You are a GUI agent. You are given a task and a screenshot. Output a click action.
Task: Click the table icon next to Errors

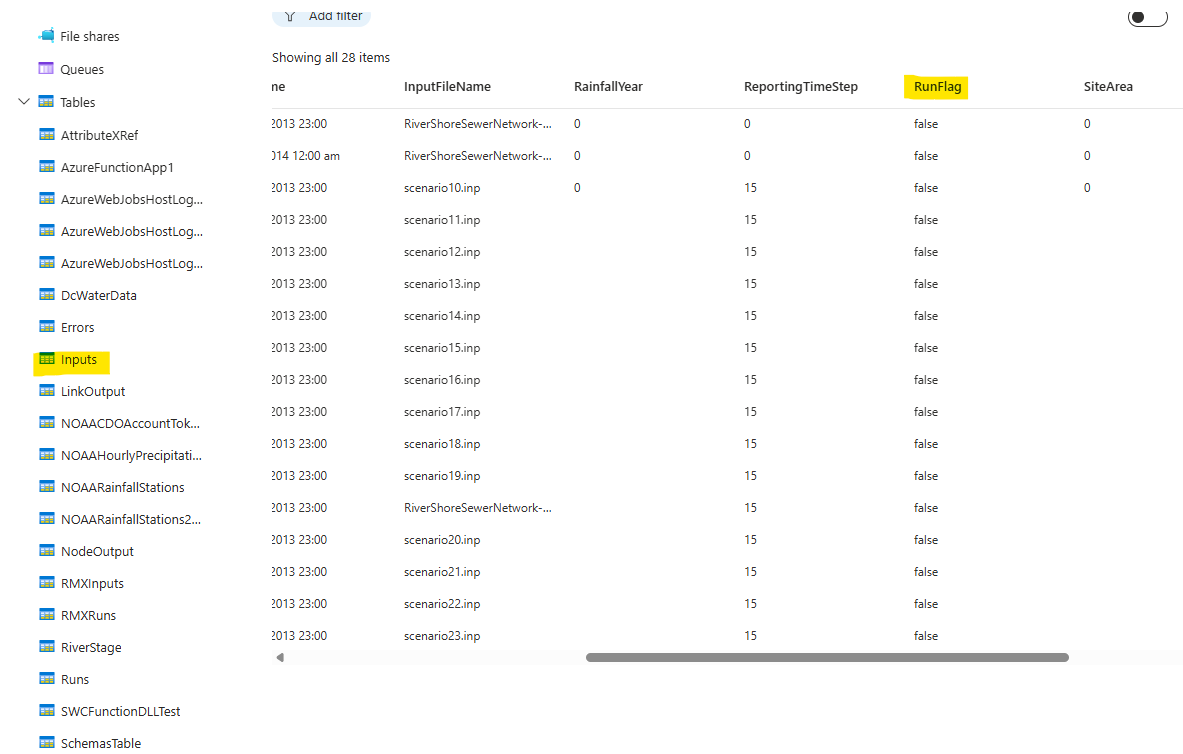pyautogui.click(x=47, y=327)
